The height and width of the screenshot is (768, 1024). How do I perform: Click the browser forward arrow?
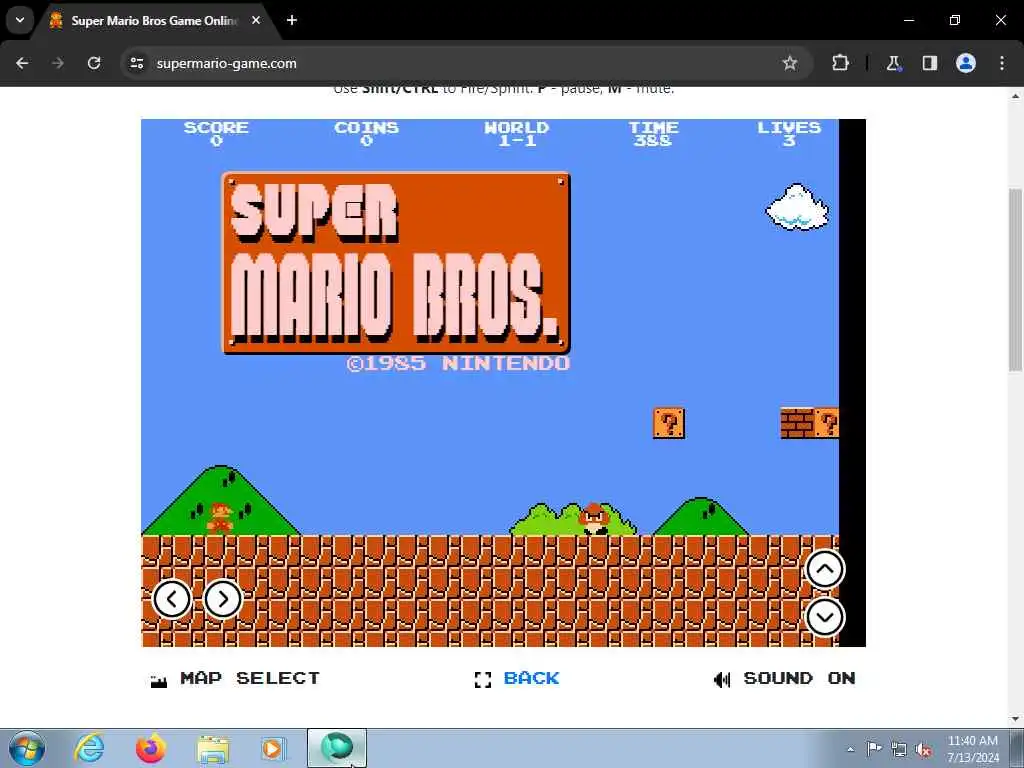pyautogui.click(x=58, y=63)
